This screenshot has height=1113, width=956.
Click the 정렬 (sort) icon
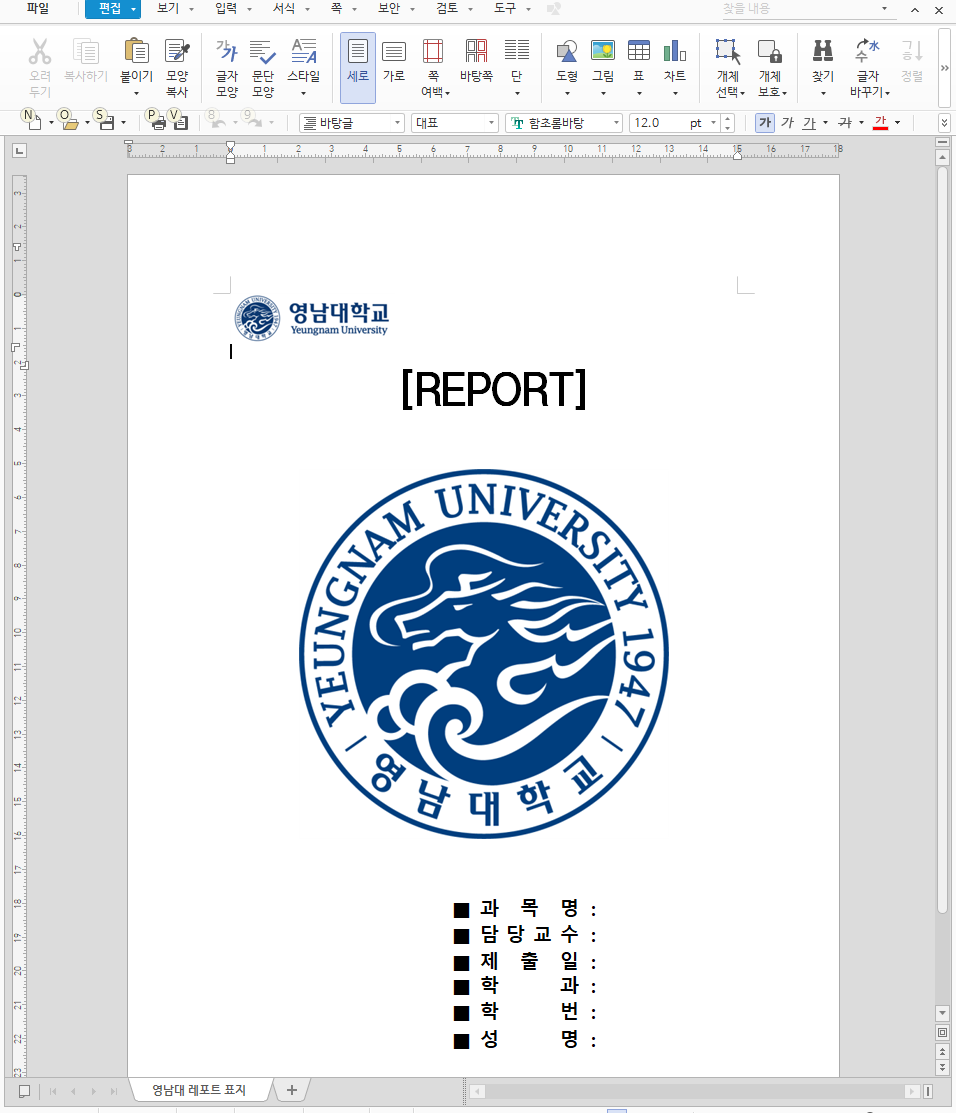point(912,52)
